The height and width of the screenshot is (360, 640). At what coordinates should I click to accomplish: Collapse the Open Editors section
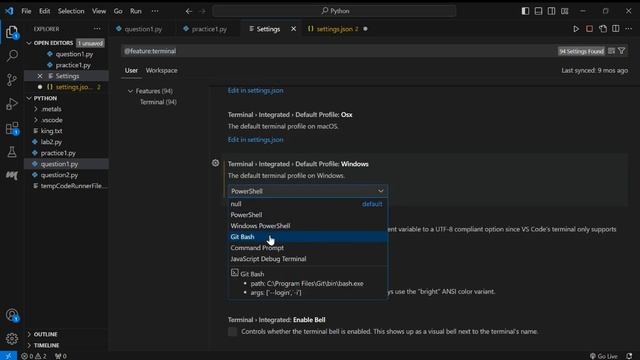click(x=29, y=43)
